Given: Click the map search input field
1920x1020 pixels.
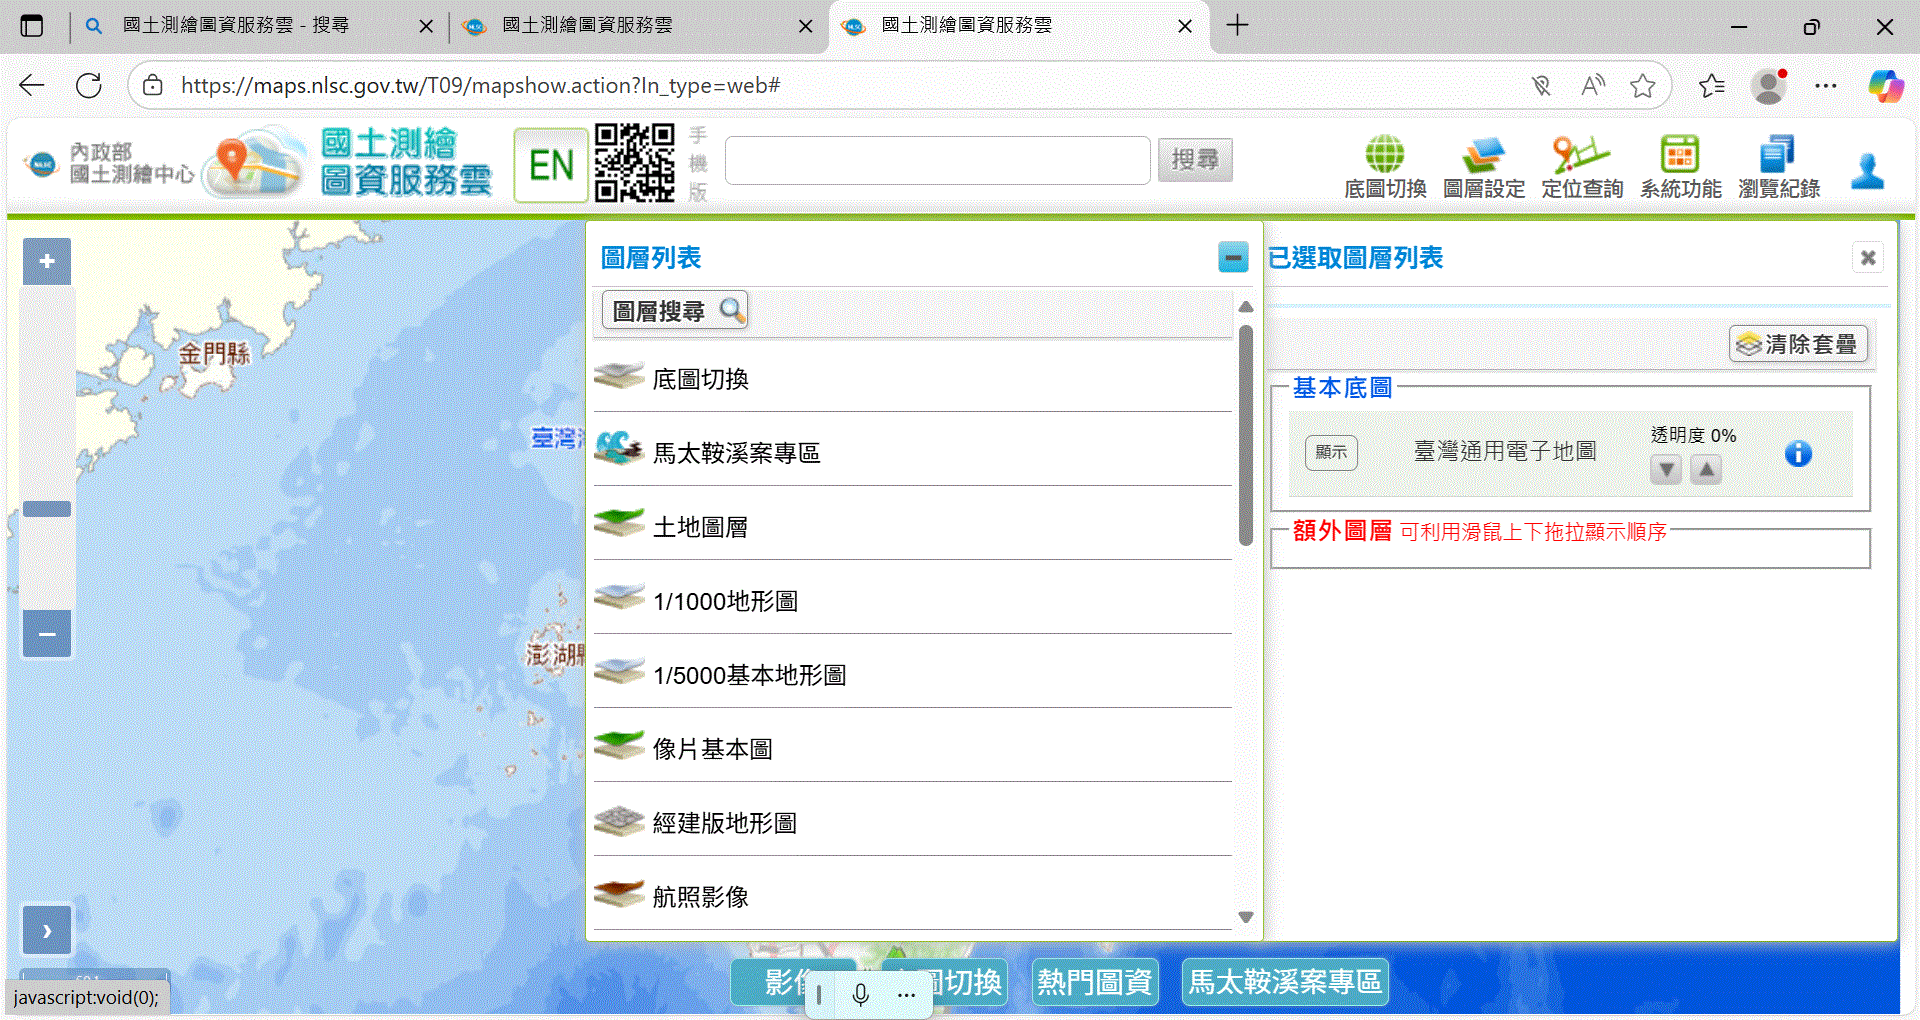Looking at the screenshot, I should (x=937, y=160).
